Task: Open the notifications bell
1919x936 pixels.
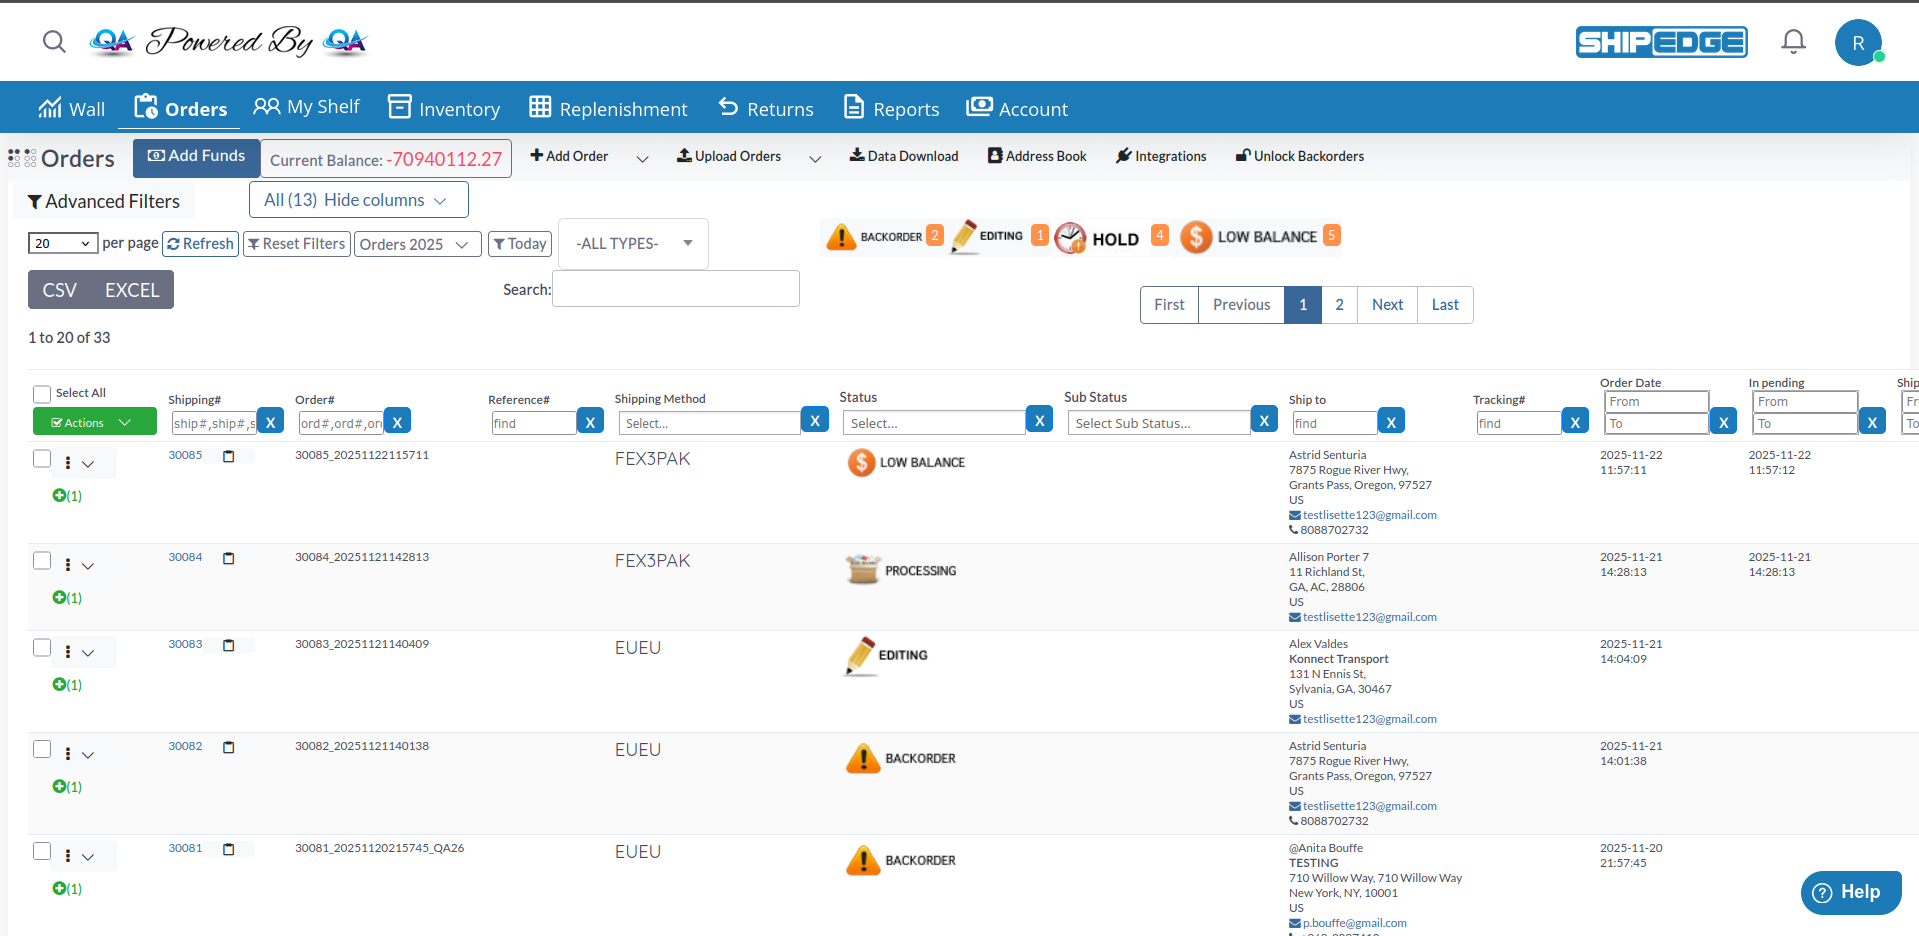Action: (x=1793, y=42)
